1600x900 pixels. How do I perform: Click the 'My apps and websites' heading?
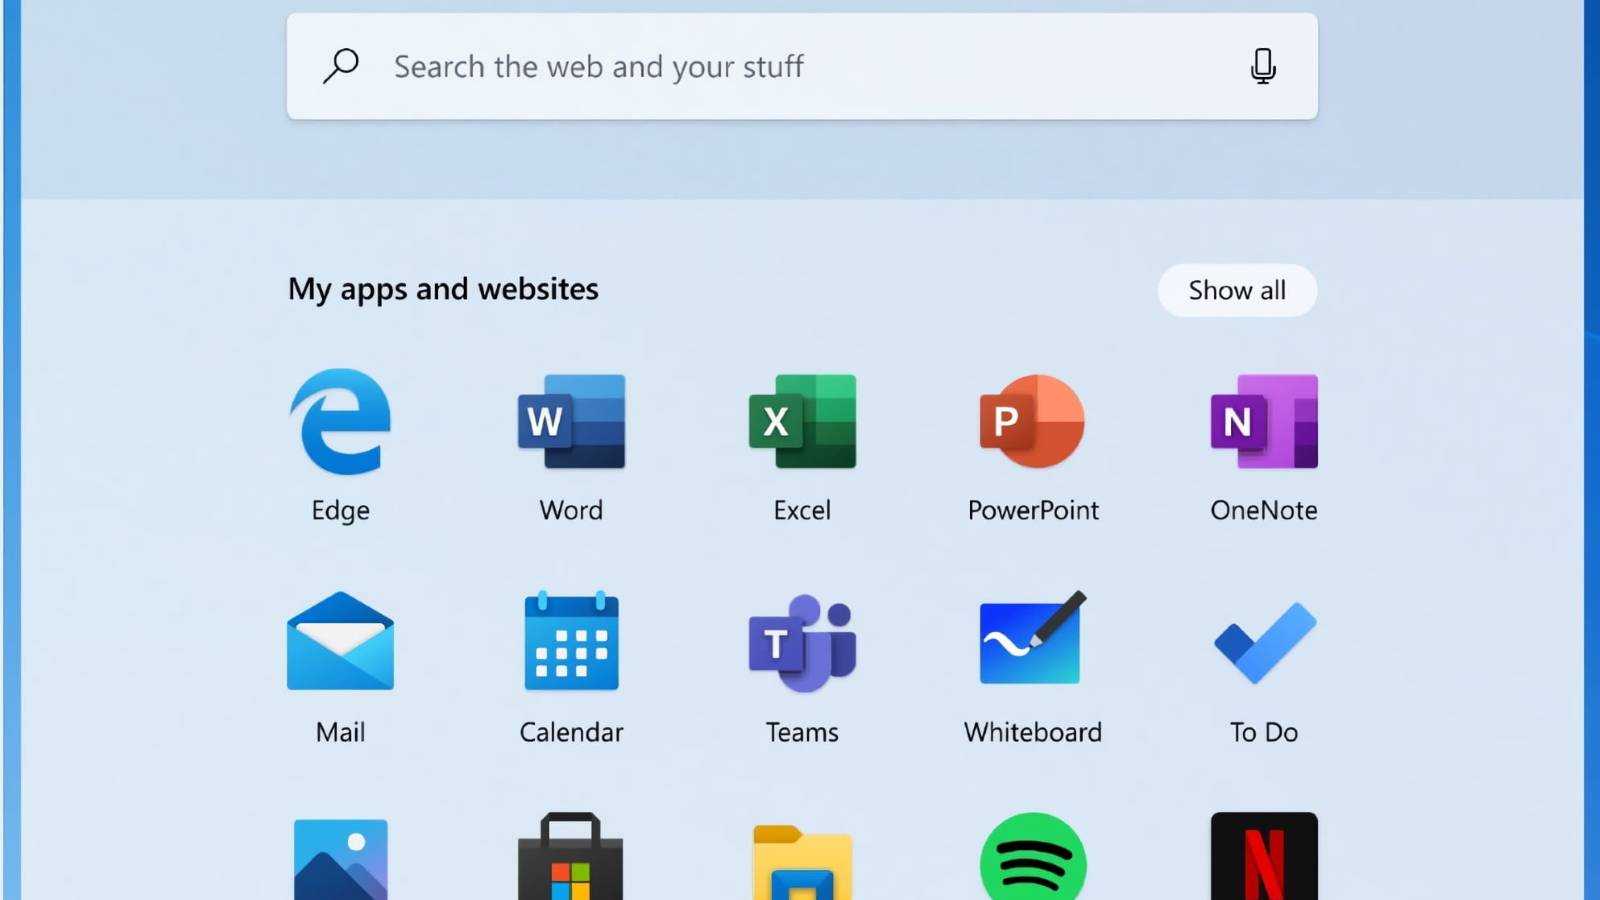443,289
